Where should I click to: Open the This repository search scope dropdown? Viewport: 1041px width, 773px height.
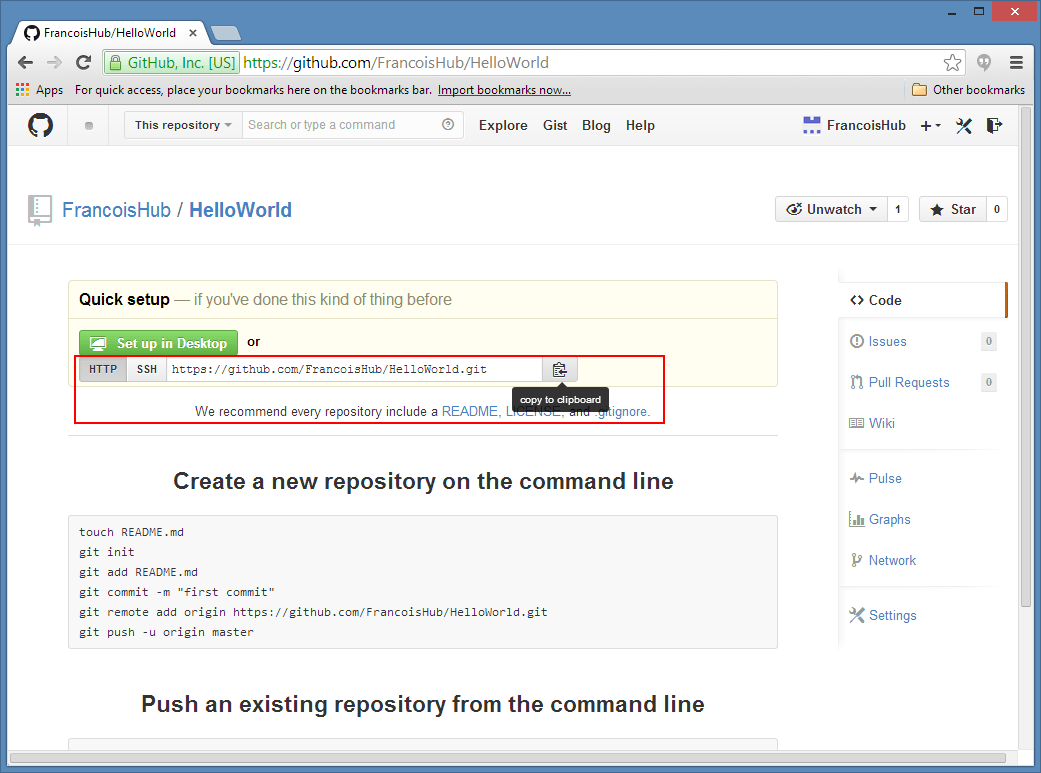(183, 125)
